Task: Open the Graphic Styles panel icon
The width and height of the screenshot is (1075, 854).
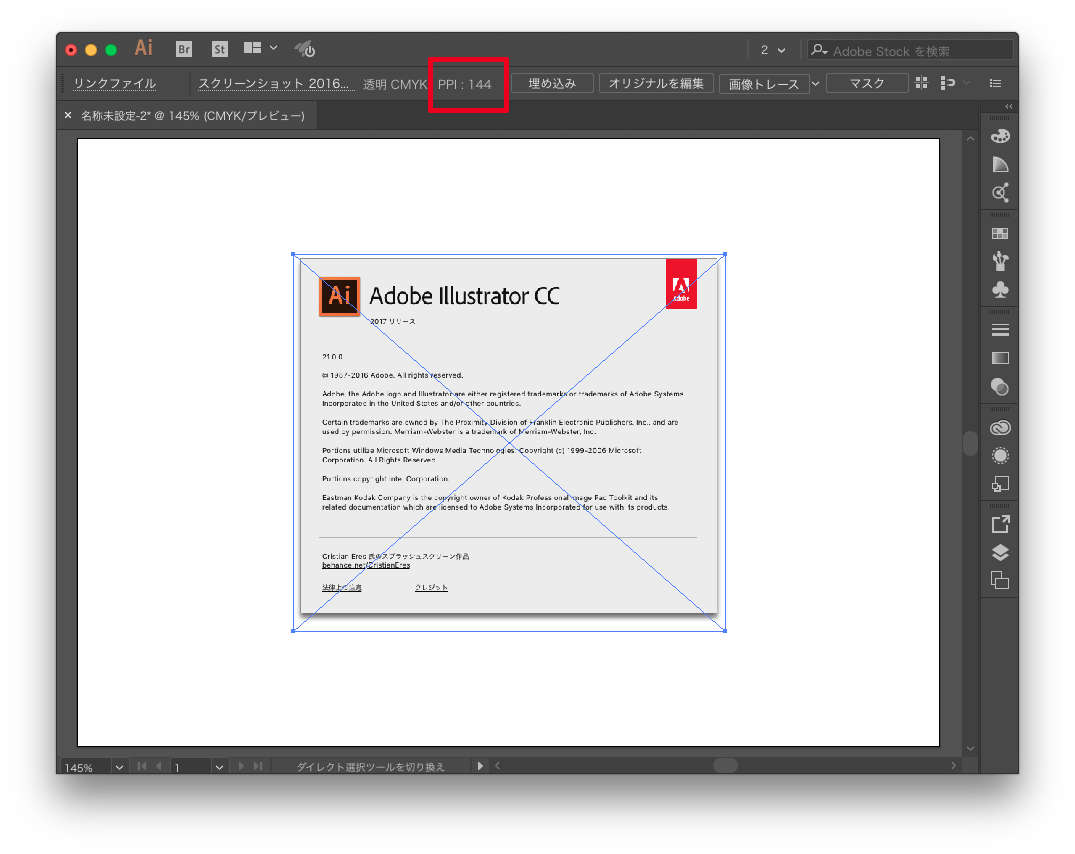Action: pyautogui.click(x=1000, y=485)
